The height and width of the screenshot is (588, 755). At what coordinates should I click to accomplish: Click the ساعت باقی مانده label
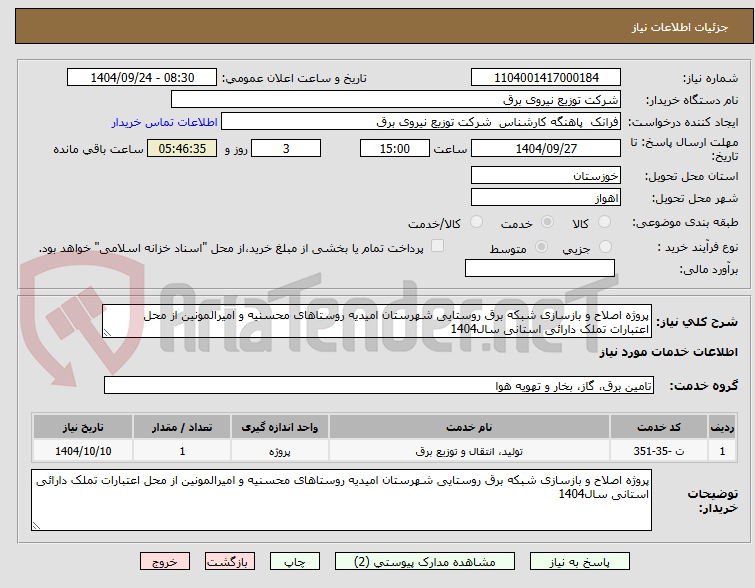coord(98,149)
